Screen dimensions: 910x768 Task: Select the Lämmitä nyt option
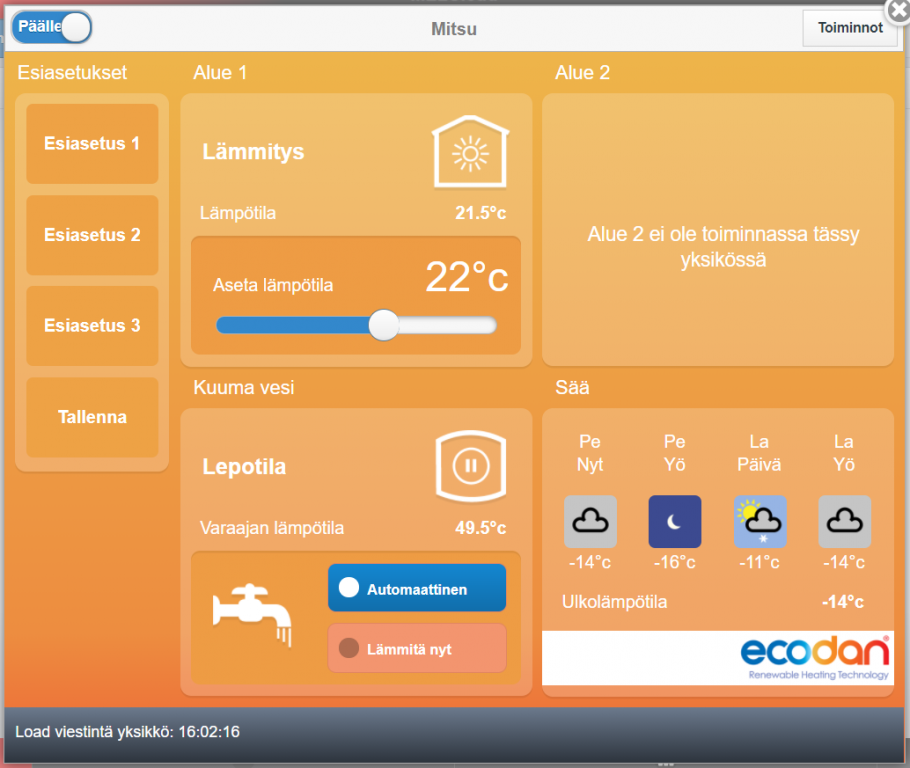[416, 649]
